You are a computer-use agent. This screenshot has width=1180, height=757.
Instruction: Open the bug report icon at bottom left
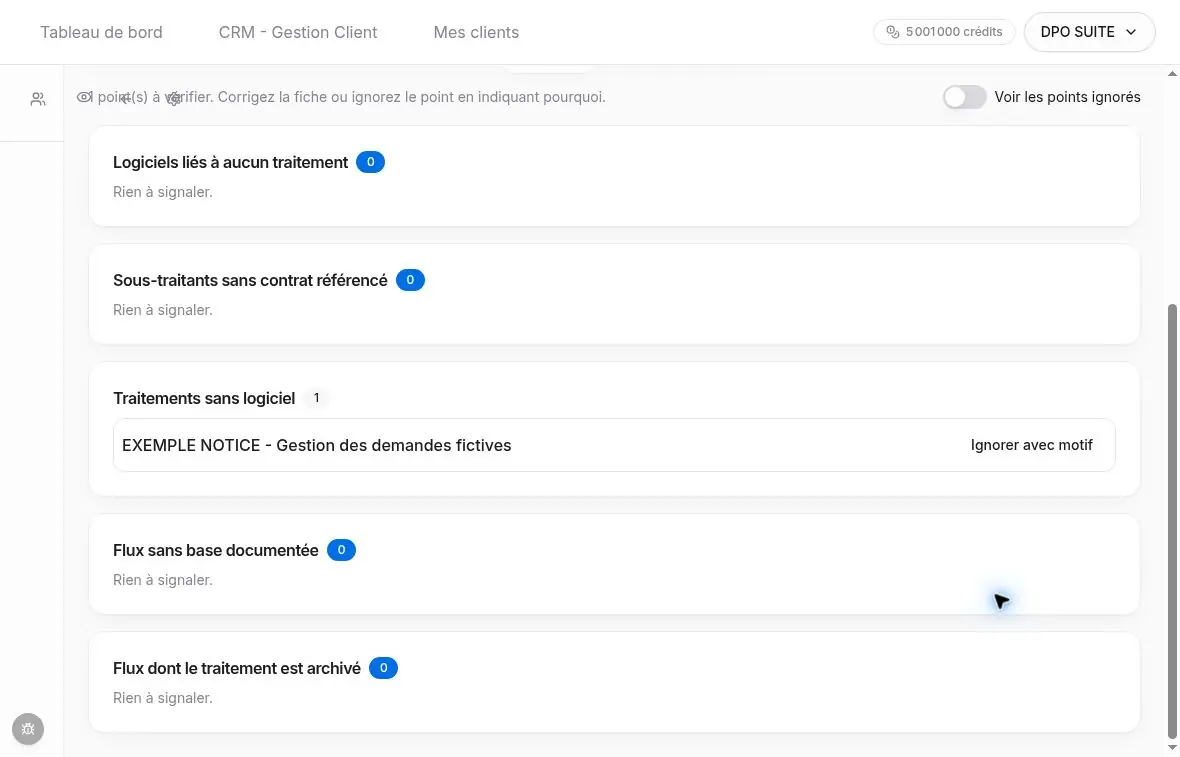point(28,729)
